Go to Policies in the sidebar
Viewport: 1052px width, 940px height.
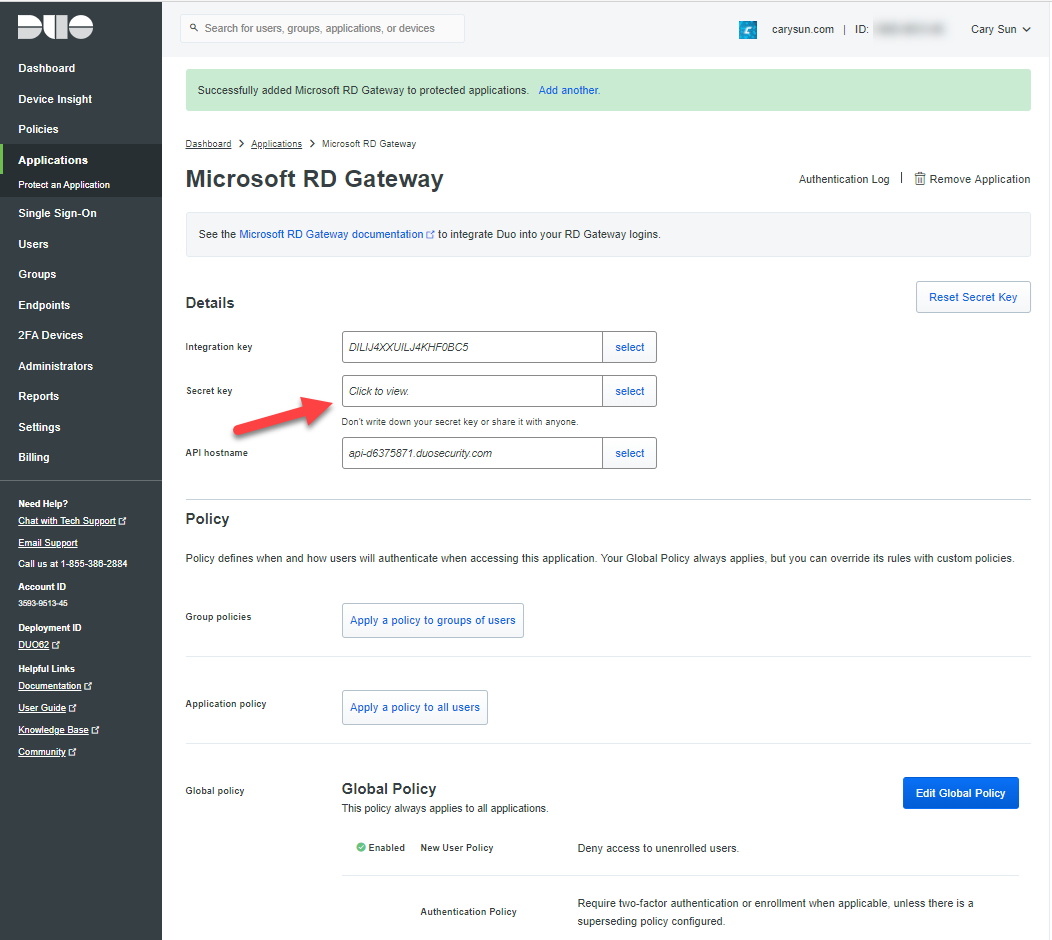[x=38, y=129]
